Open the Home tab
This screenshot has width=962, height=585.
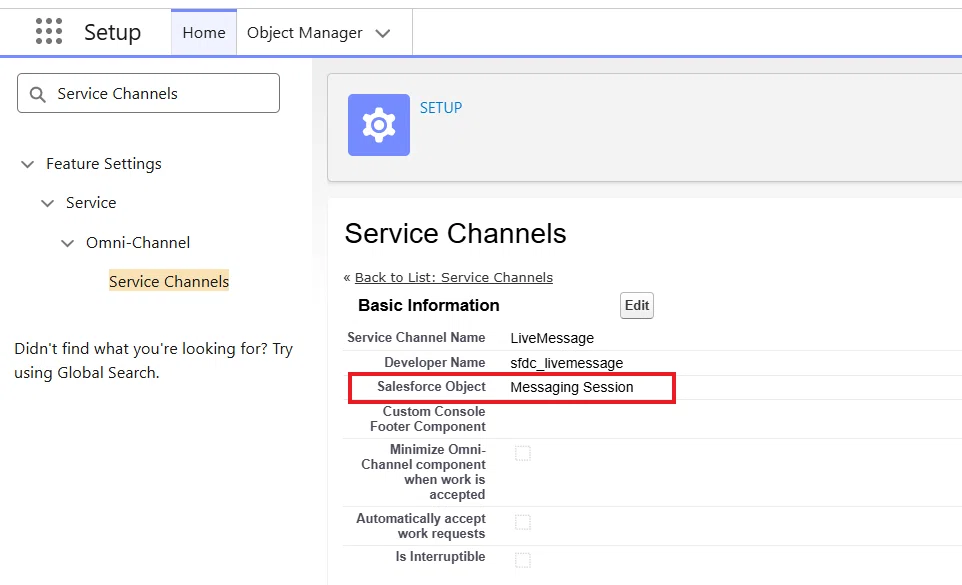tap(204, 32)
